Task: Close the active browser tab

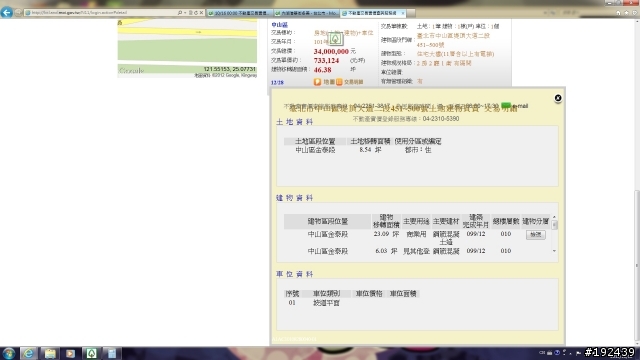Action: [x=403, y=13]
